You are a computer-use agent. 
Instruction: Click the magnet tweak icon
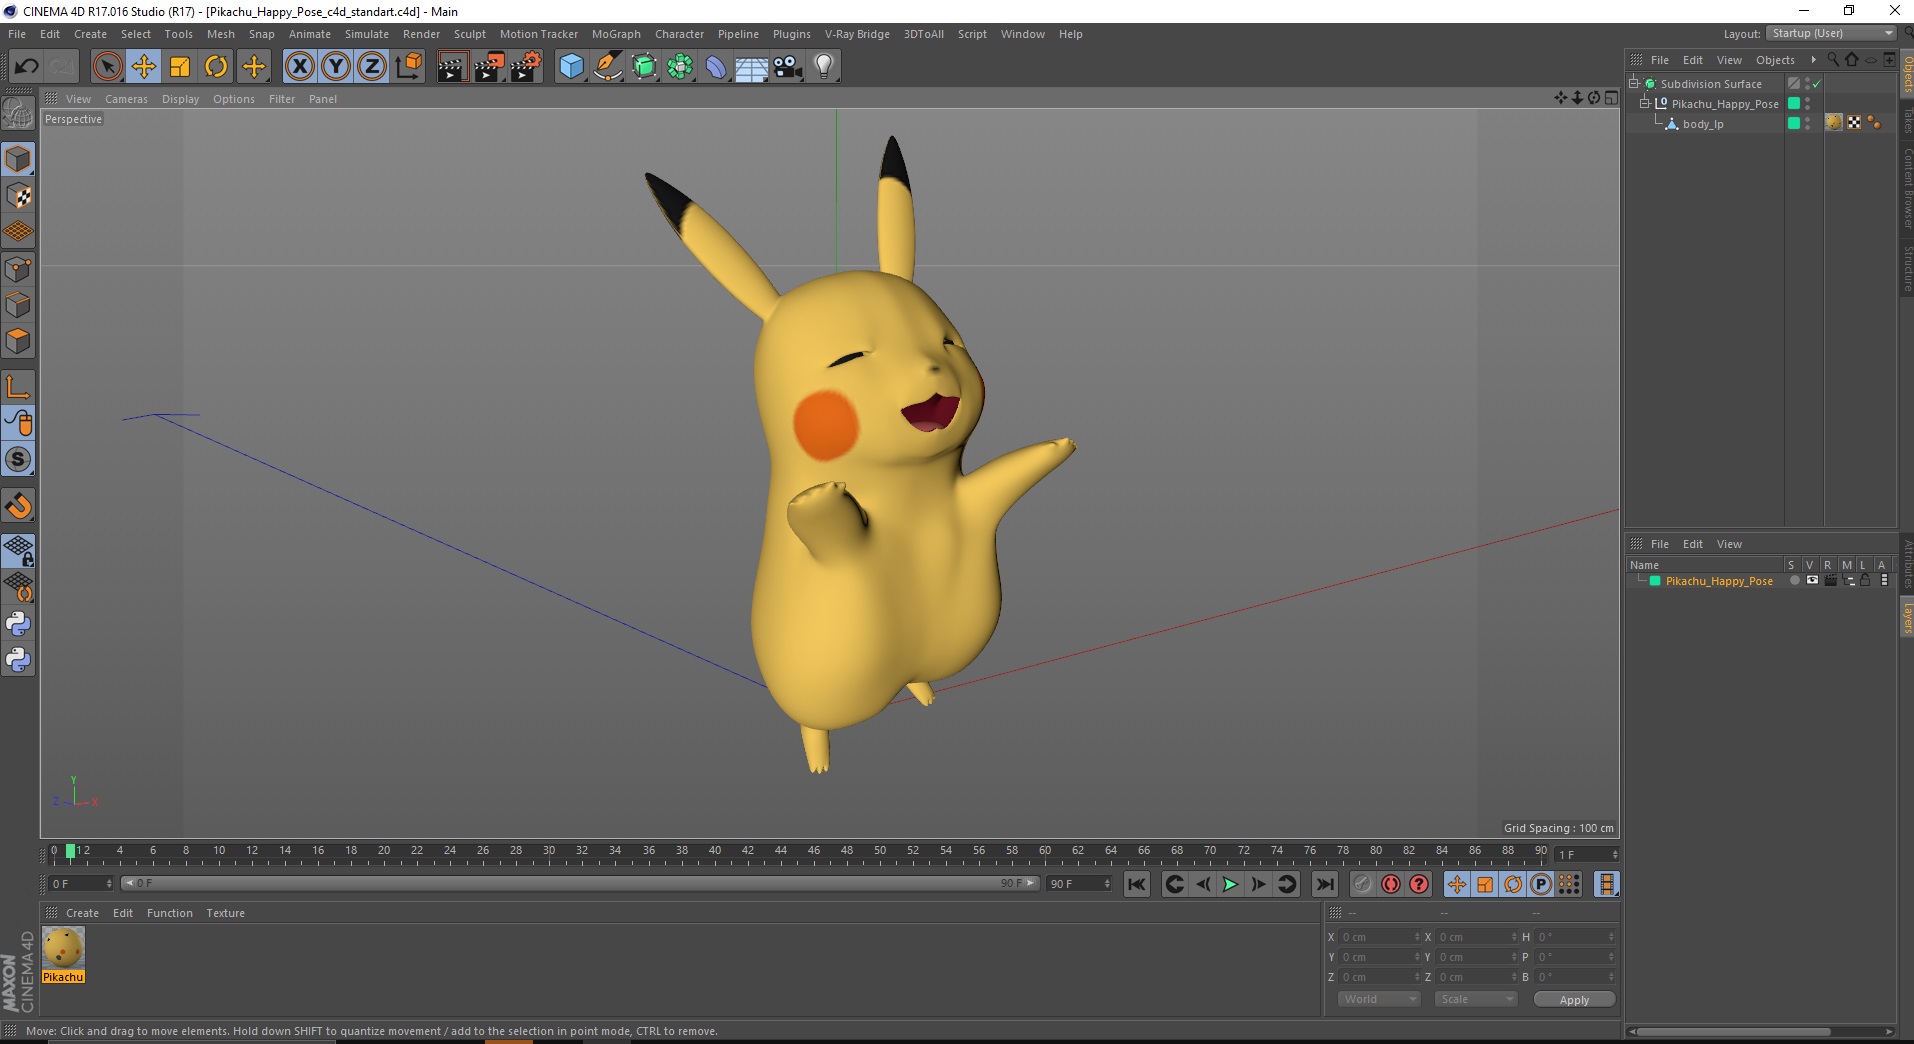[x=18, y=506]
